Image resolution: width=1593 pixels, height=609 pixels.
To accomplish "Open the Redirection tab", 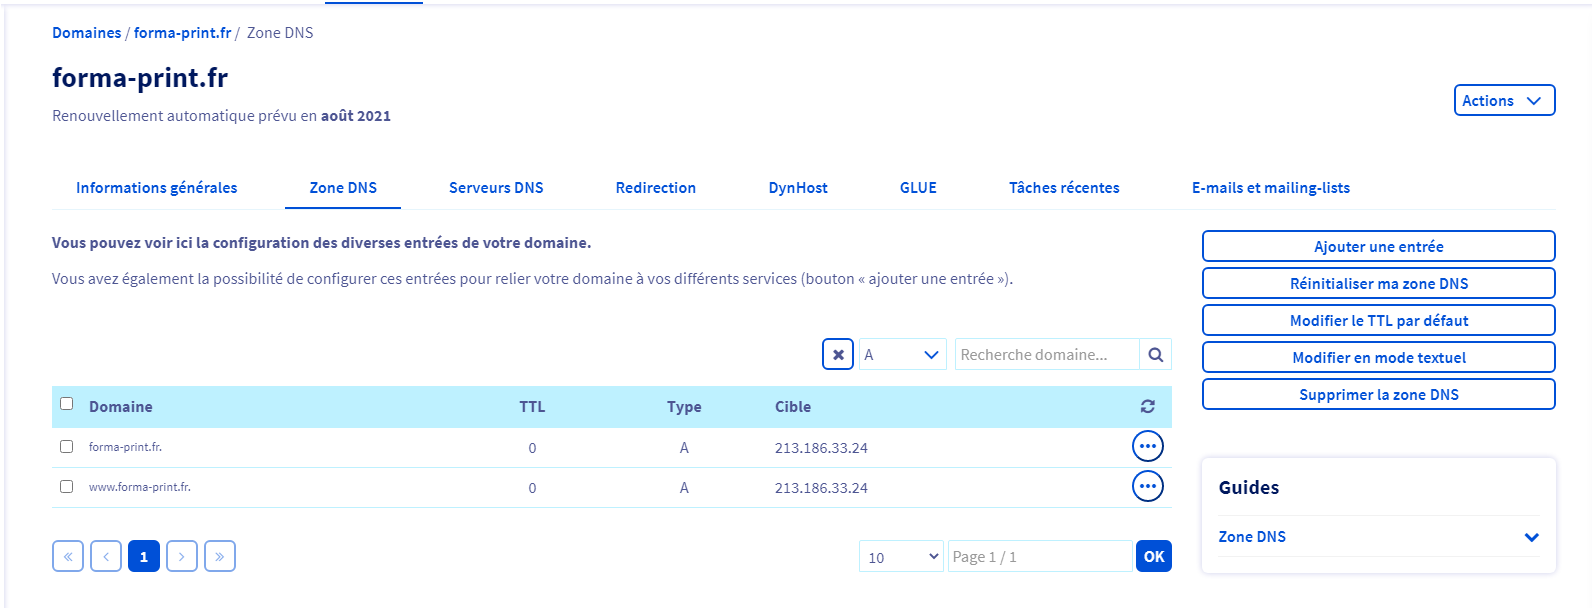I will 655,188.
